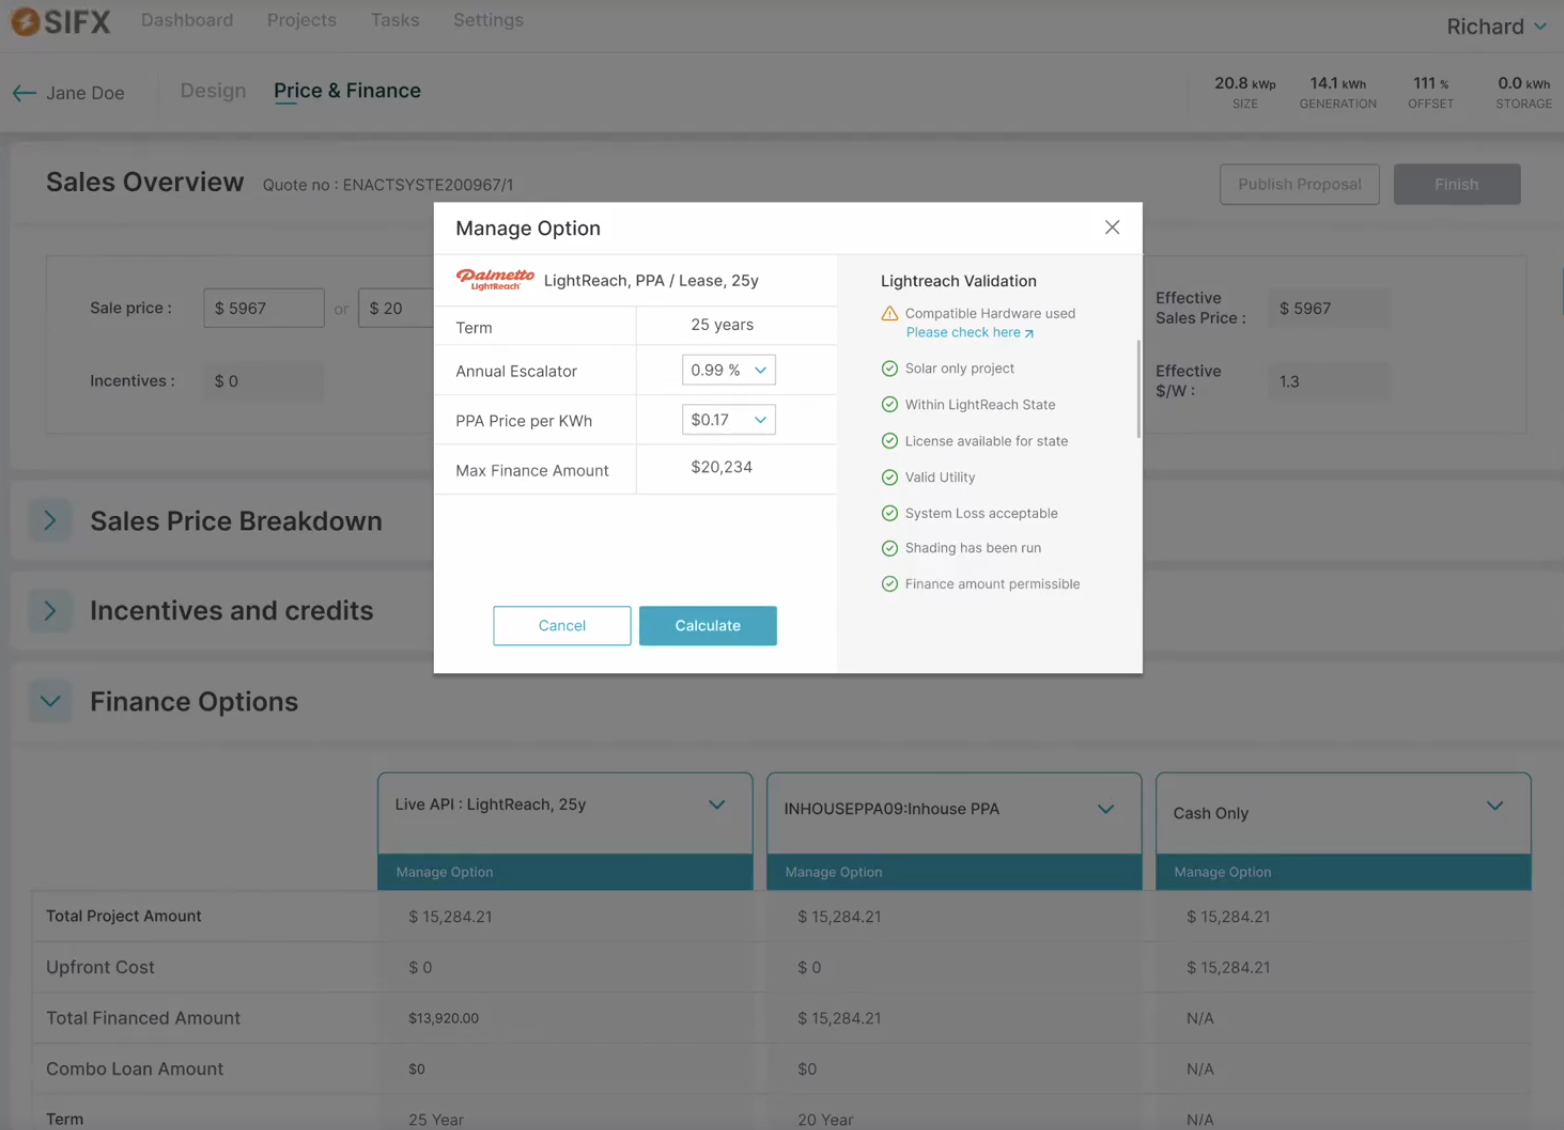
Task: Click Manage Option under Inhouse PPA
Action: [954, 872]
